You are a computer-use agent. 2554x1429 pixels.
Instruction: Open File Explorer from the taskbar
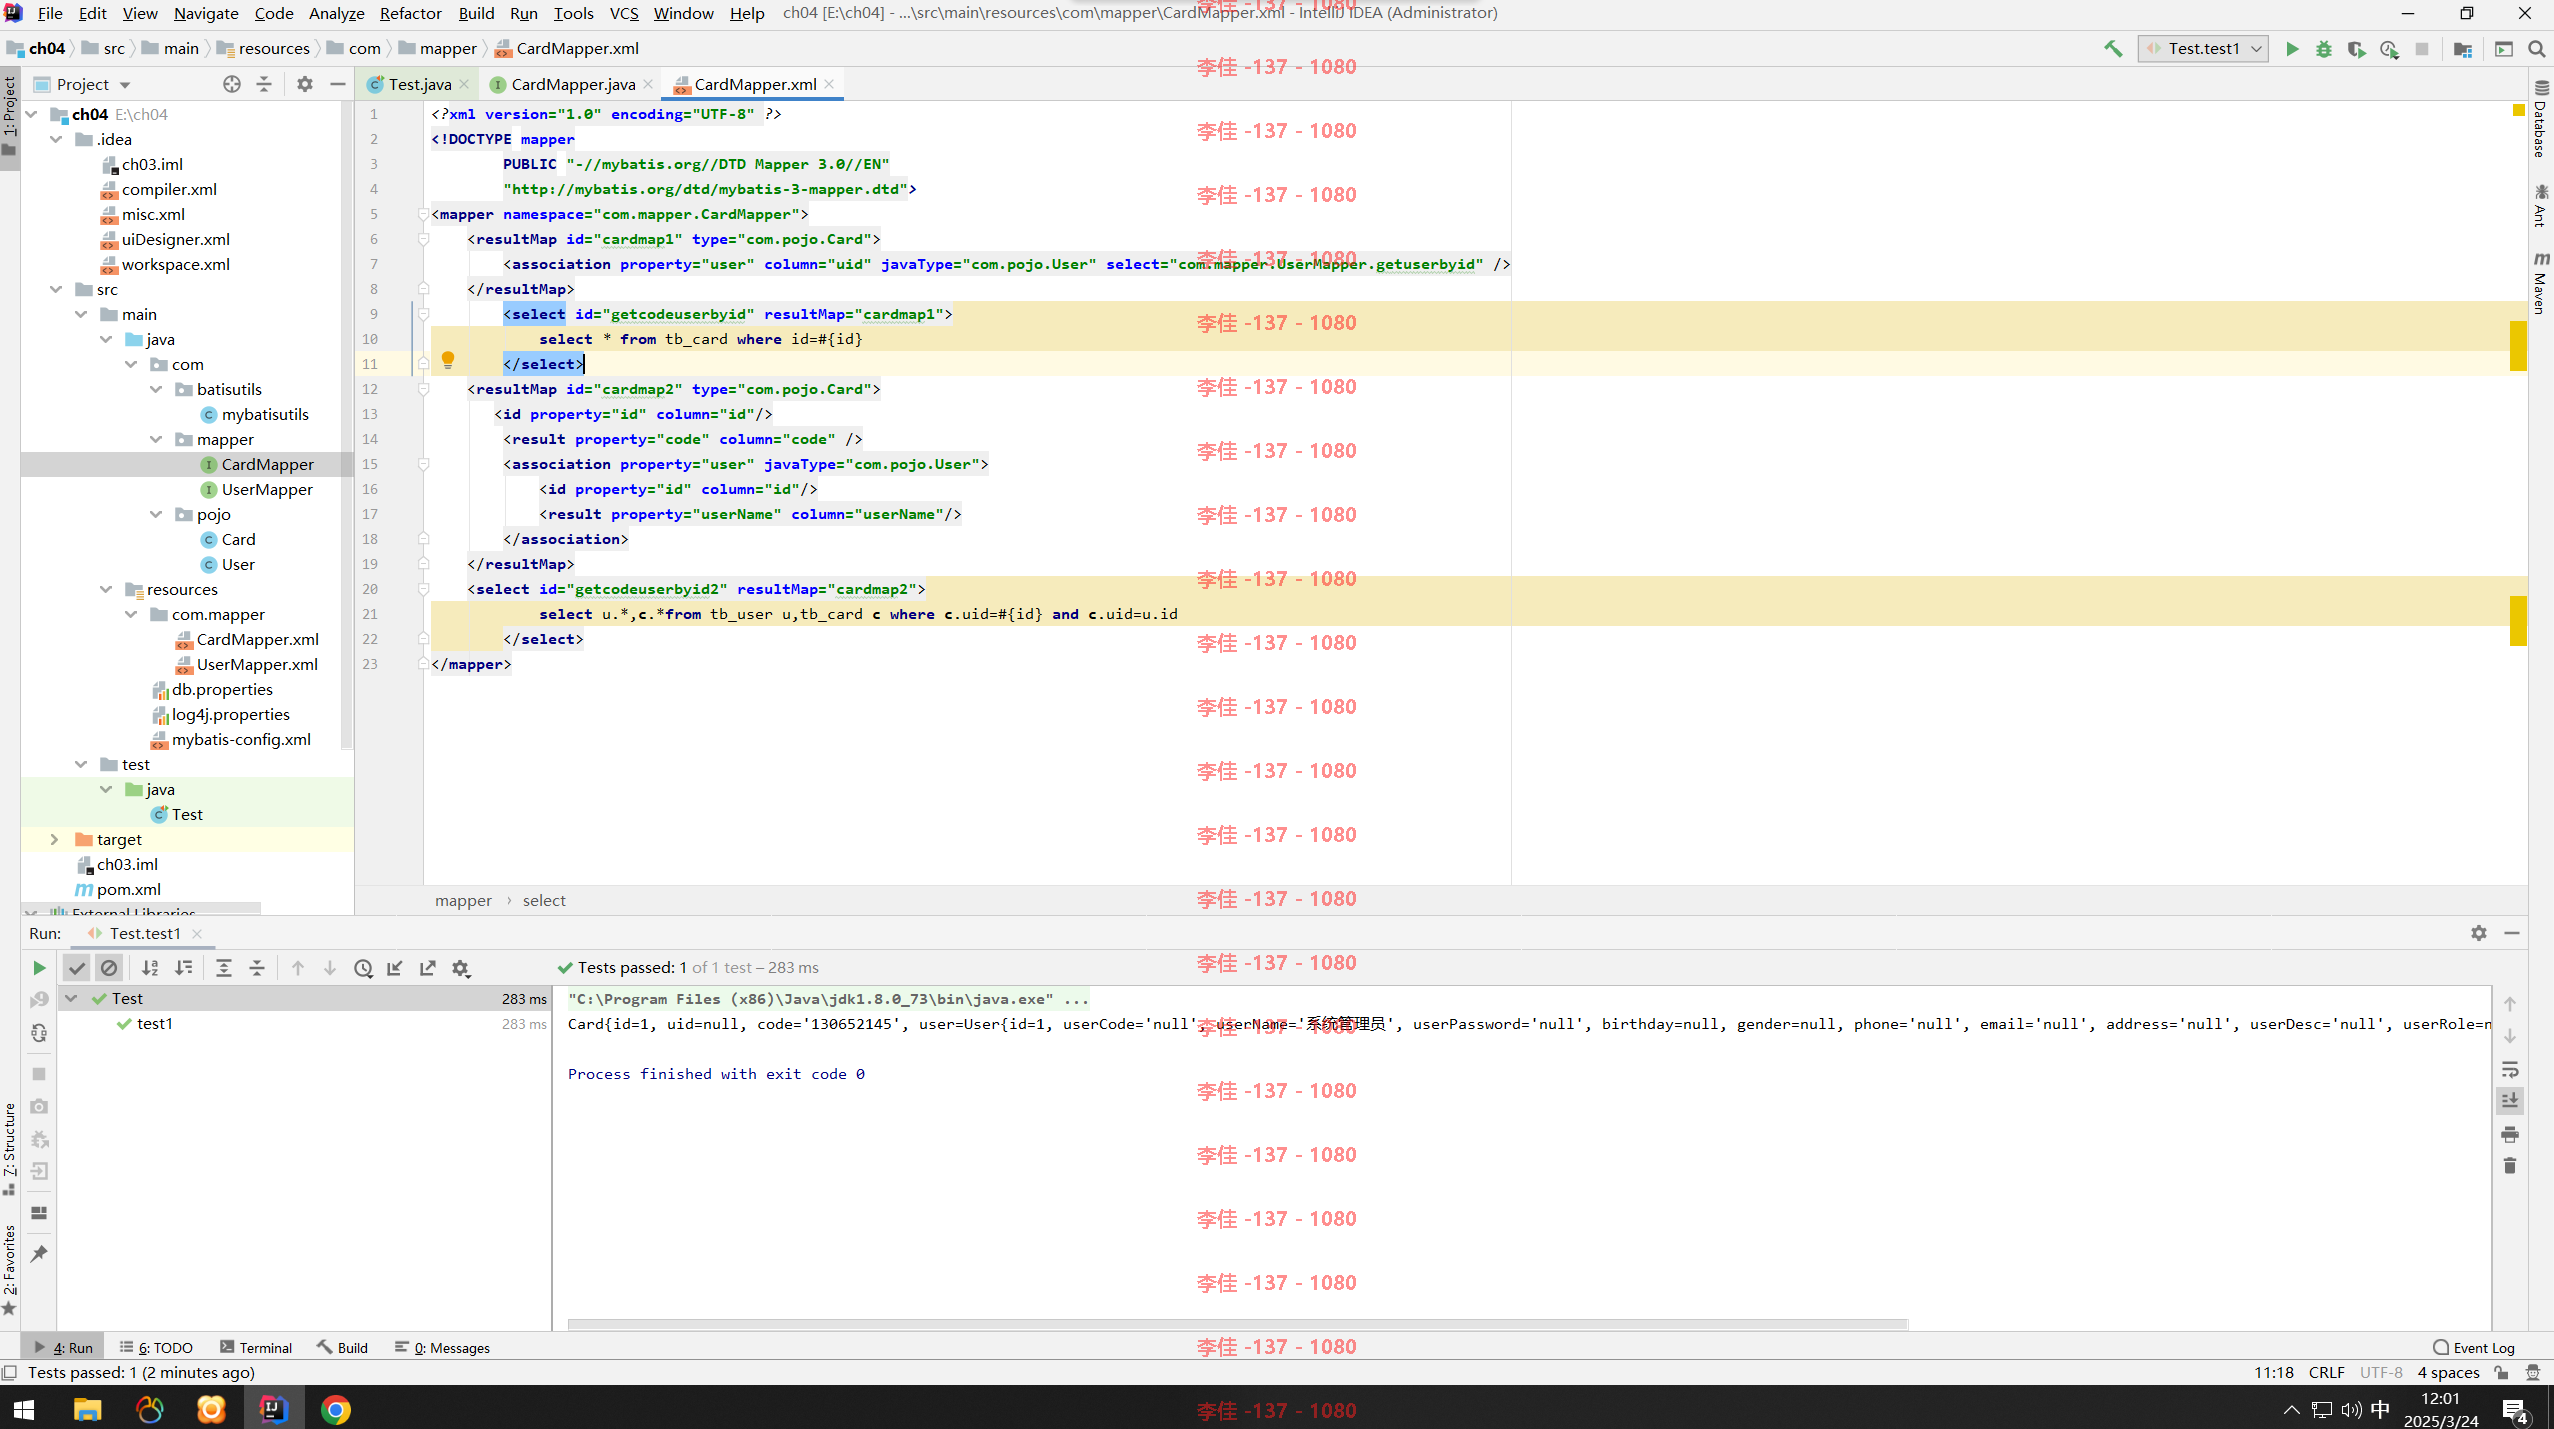(x=88, y=1409)
